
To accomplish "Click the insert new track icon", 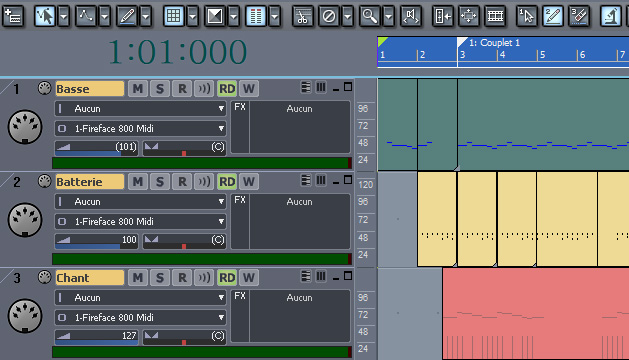I will (13, 16).
